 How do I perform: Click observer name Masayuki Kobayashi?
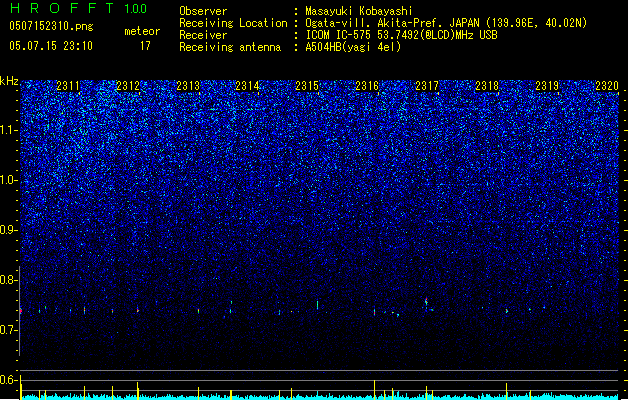[x=359, y=11]
